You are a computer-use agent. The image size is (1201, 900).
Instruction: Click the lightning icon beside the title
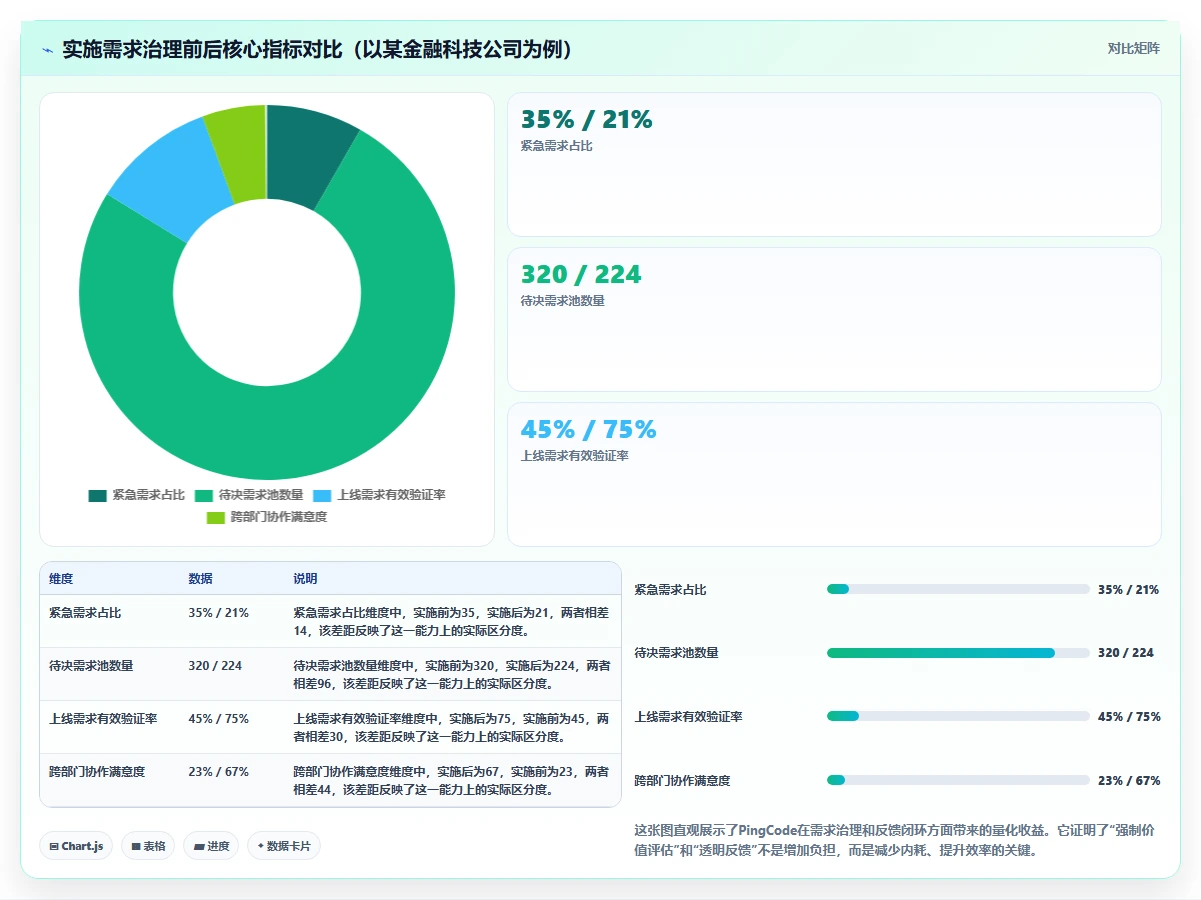coord(48,50)
